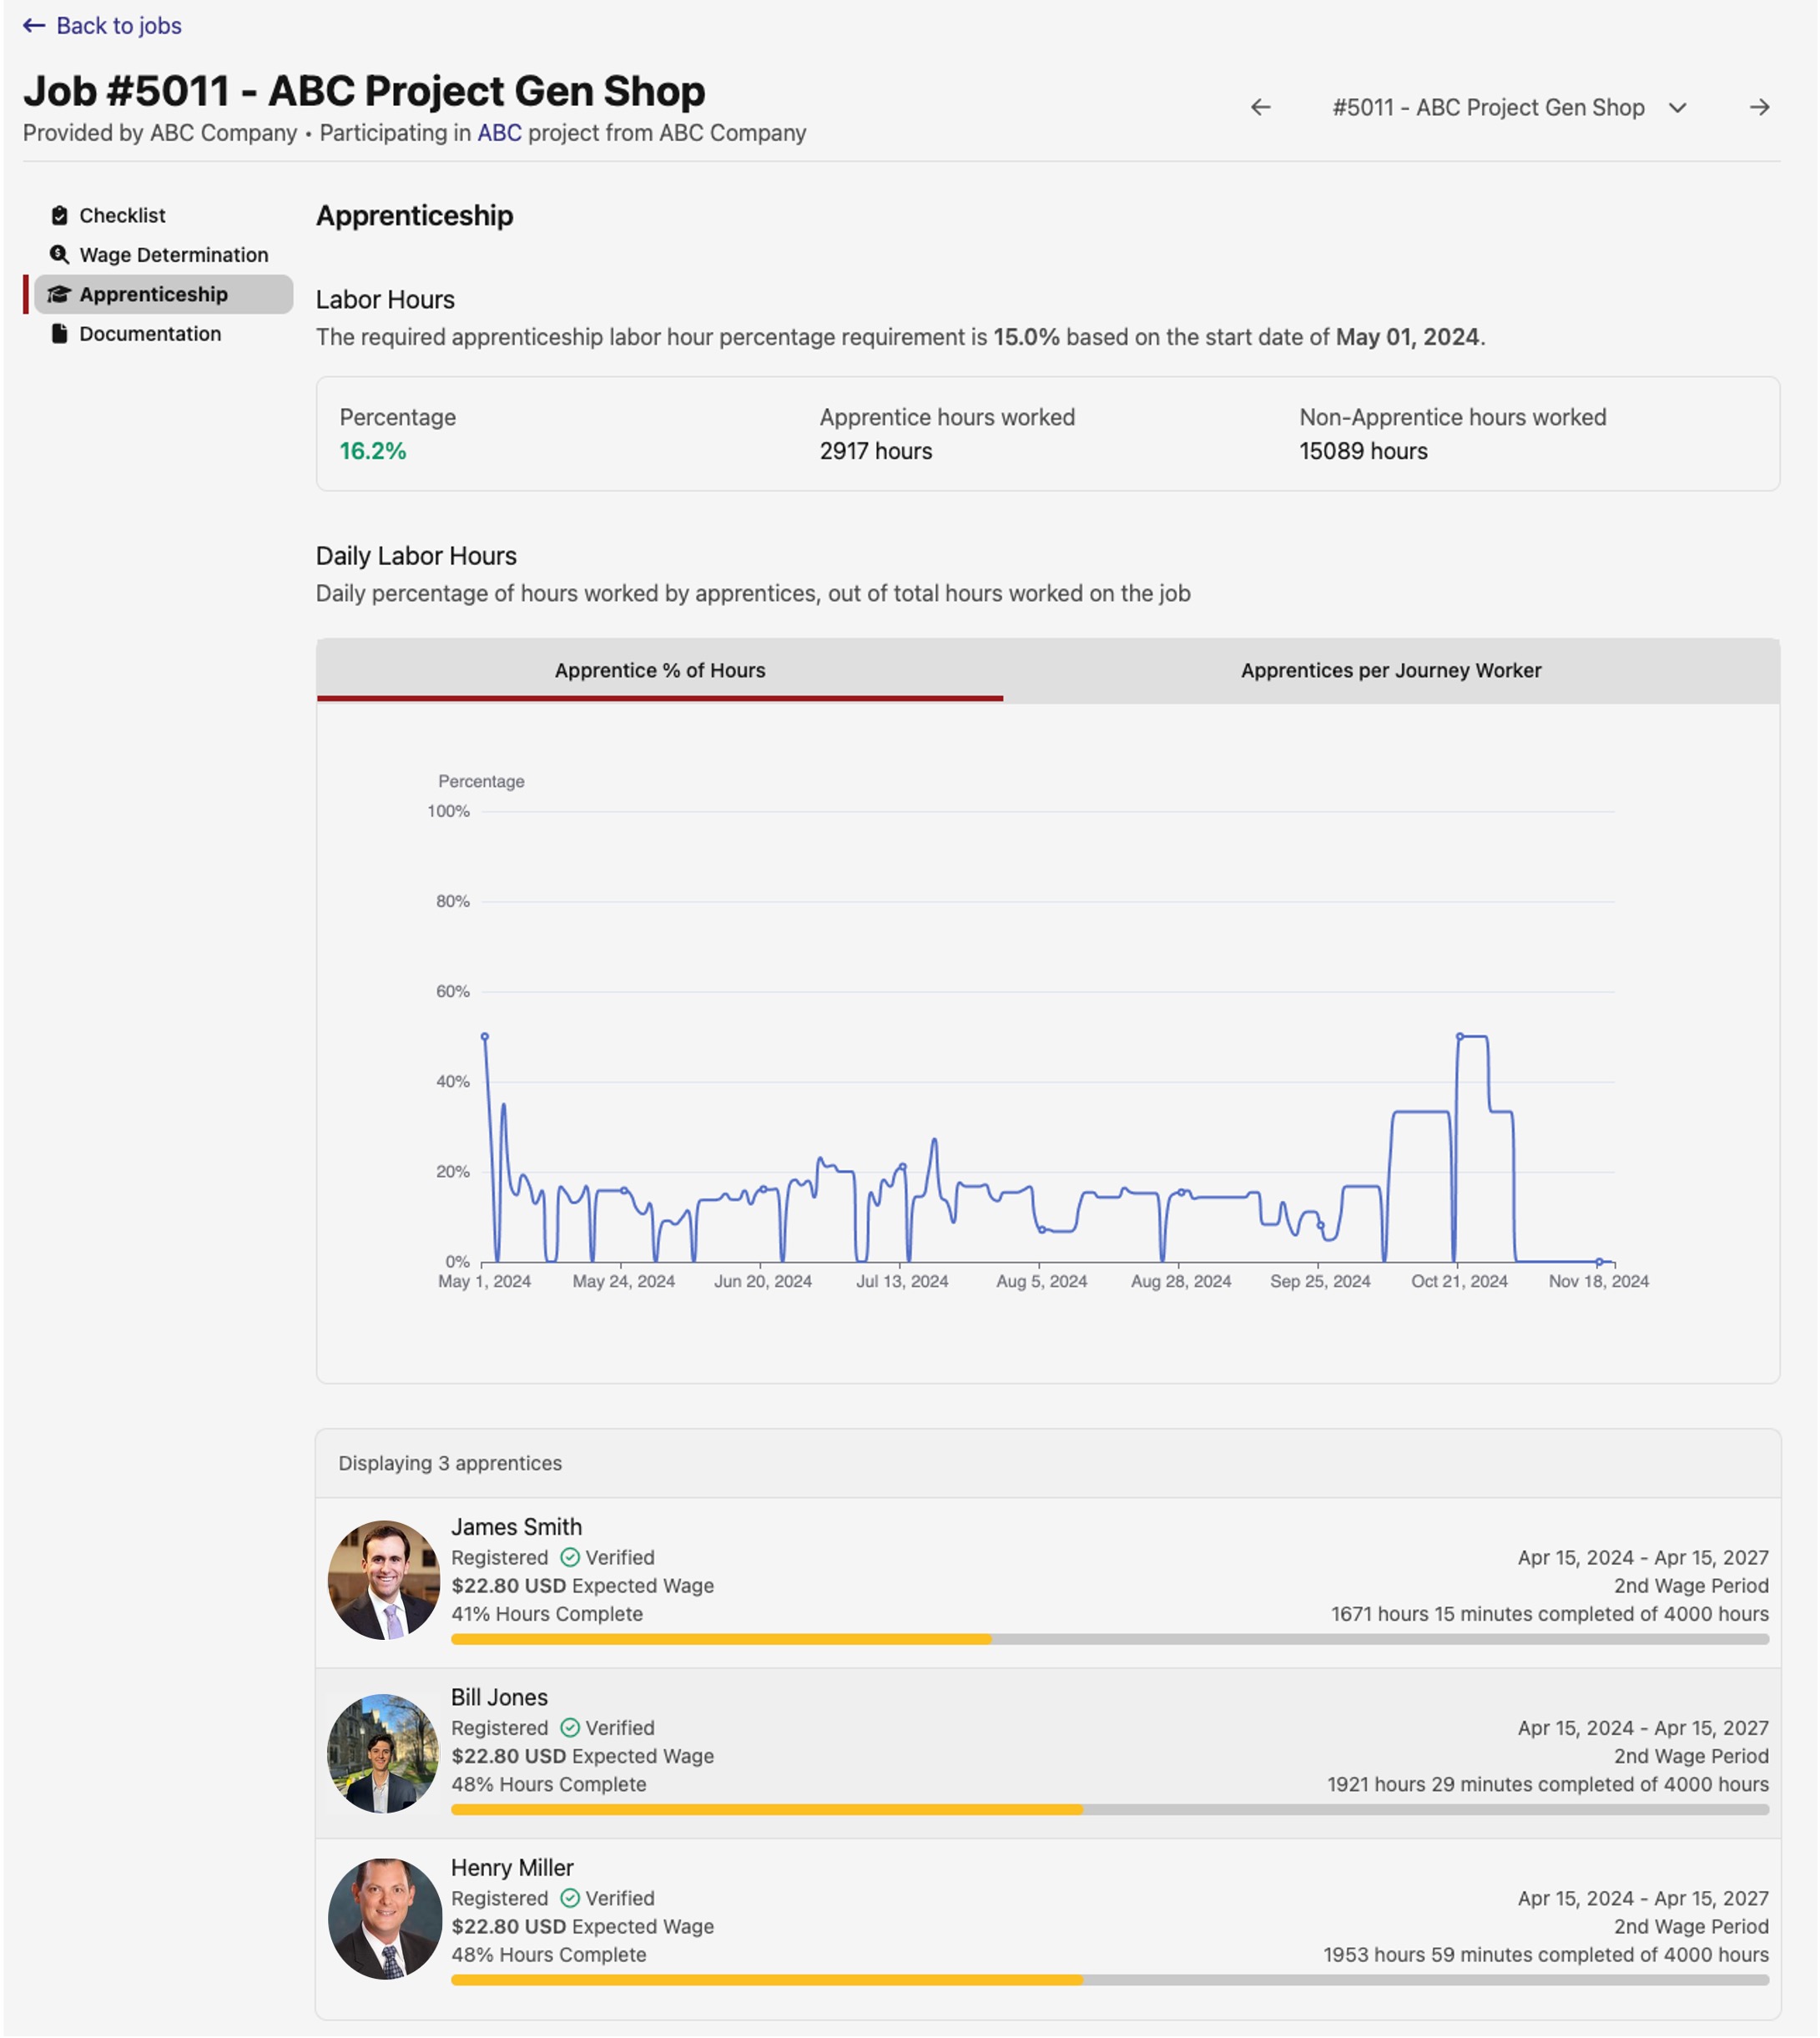Image resolution: width=1820 pixels, height=2038 pixels.
Task: Click the 16.2% percentage value
Action: (373, 451)
